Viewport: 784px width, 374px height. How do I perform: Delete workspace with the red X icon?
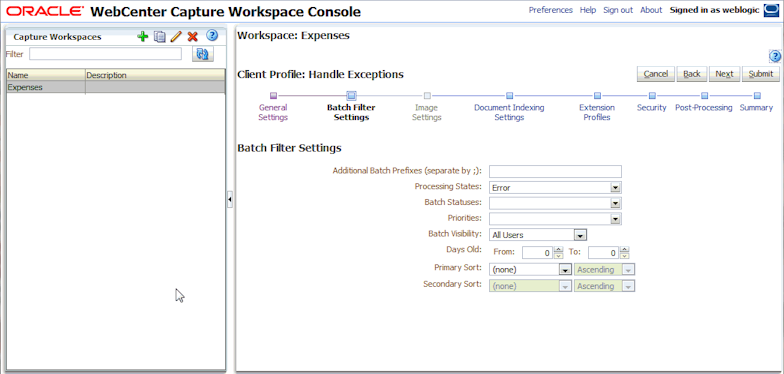coord(192,36)
